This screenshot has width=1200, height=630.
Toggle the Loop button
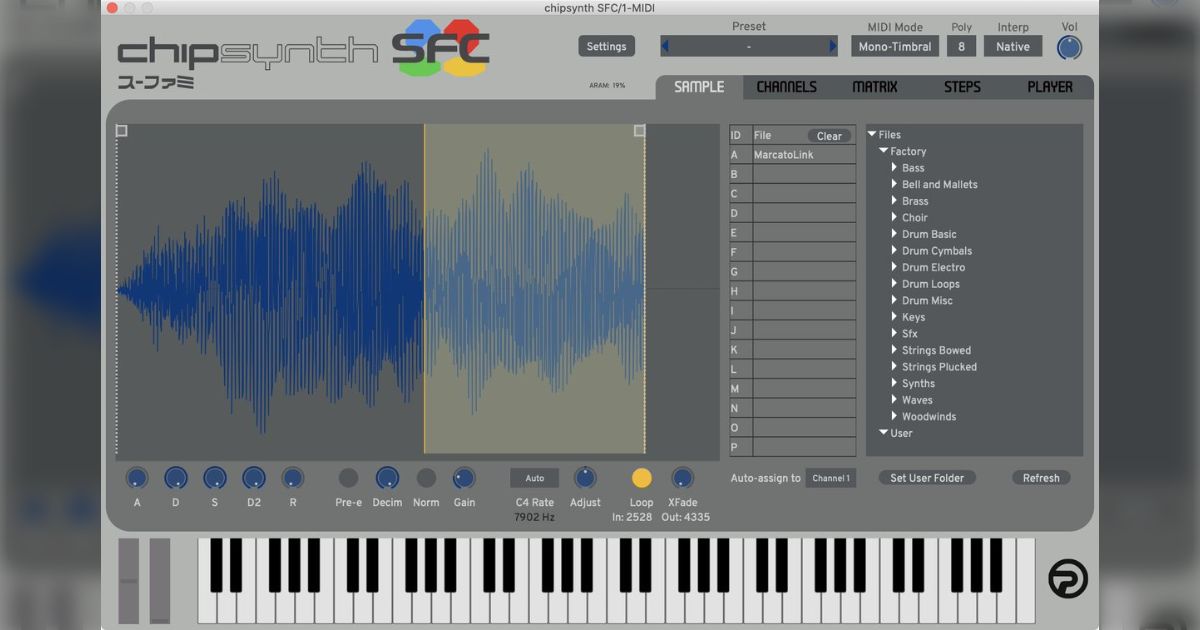point(641,478)
